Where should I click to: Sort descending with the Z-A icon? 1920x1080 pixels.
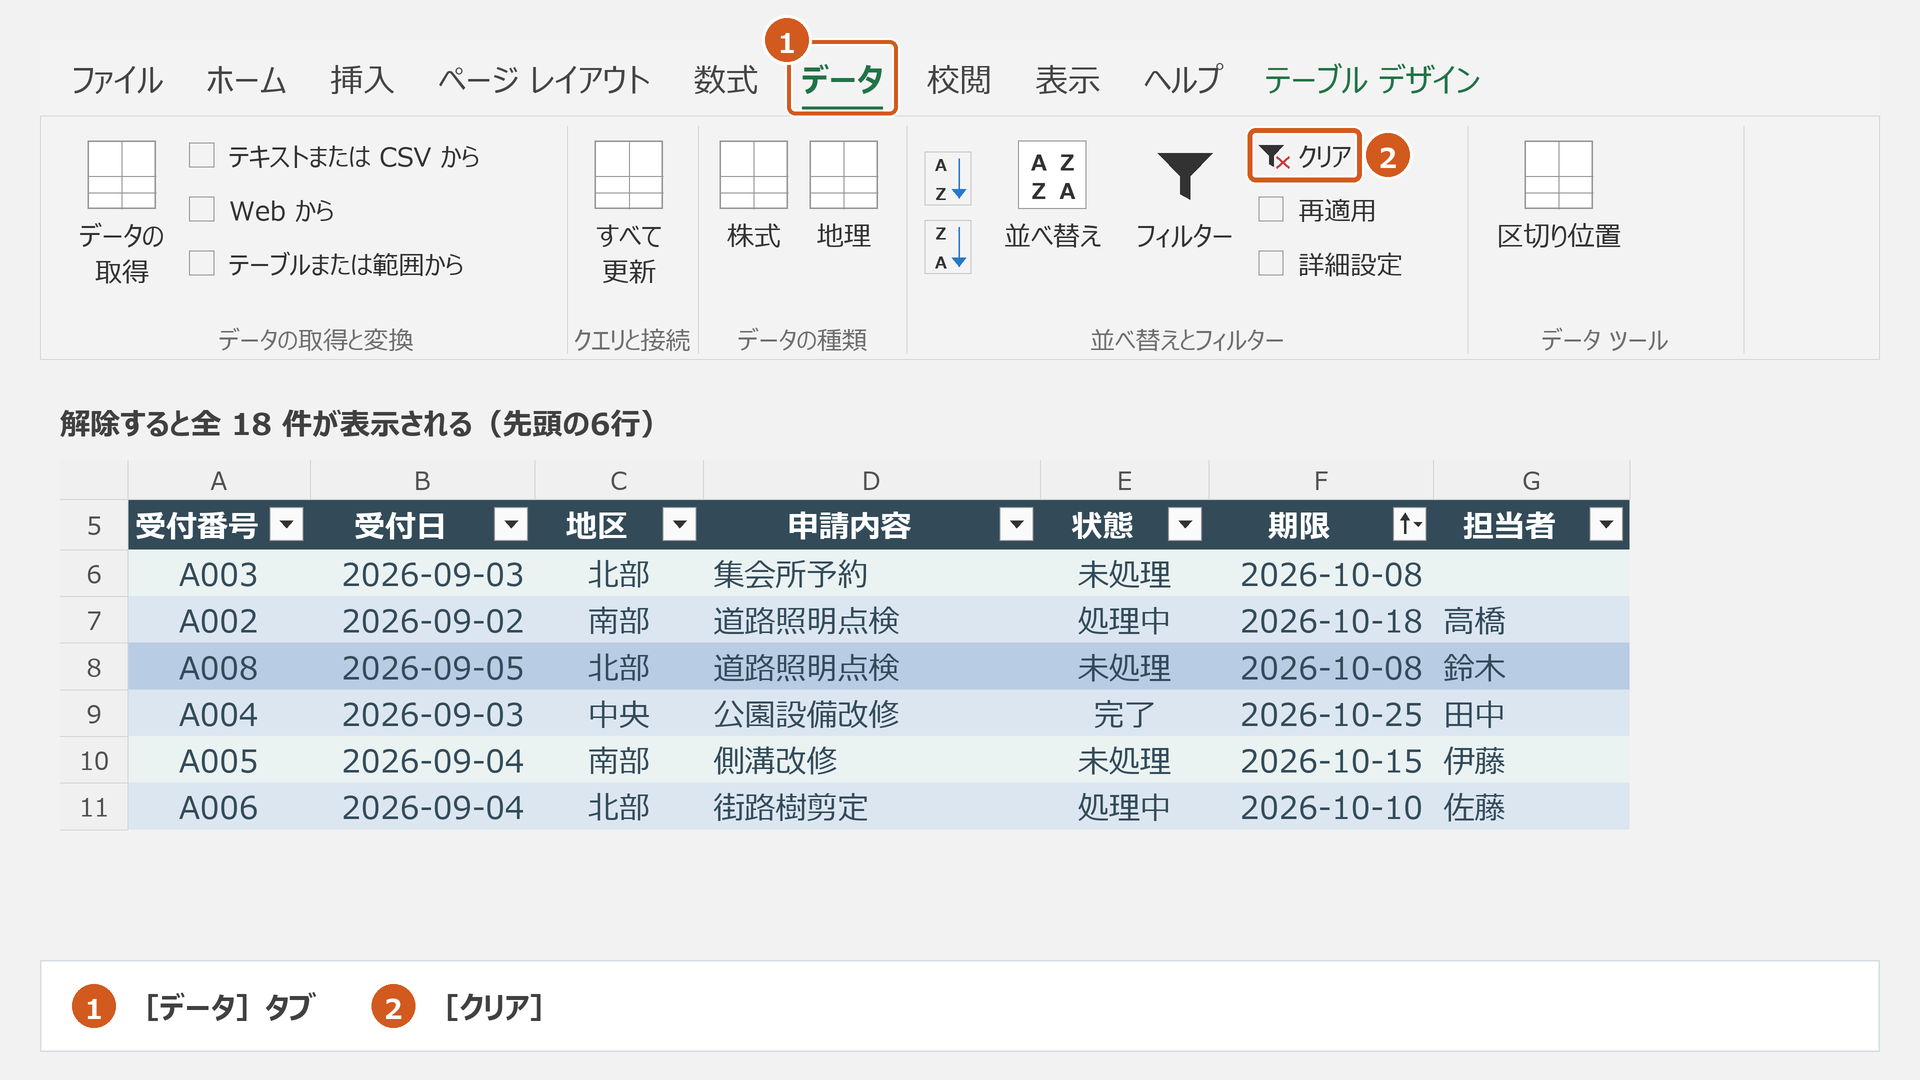click(x=948, y=247)
